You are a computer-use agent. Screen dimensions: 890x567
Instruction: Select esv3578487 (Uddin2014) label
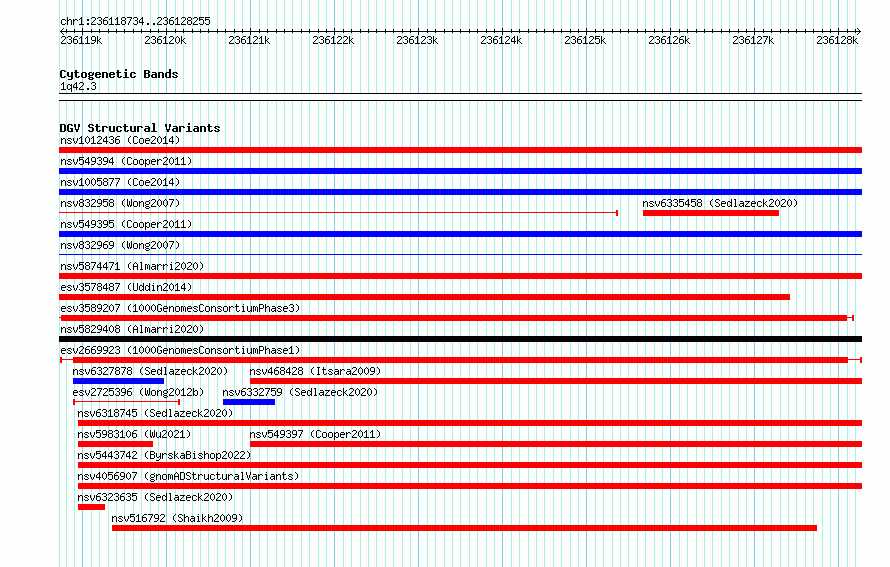coord(126,287)
